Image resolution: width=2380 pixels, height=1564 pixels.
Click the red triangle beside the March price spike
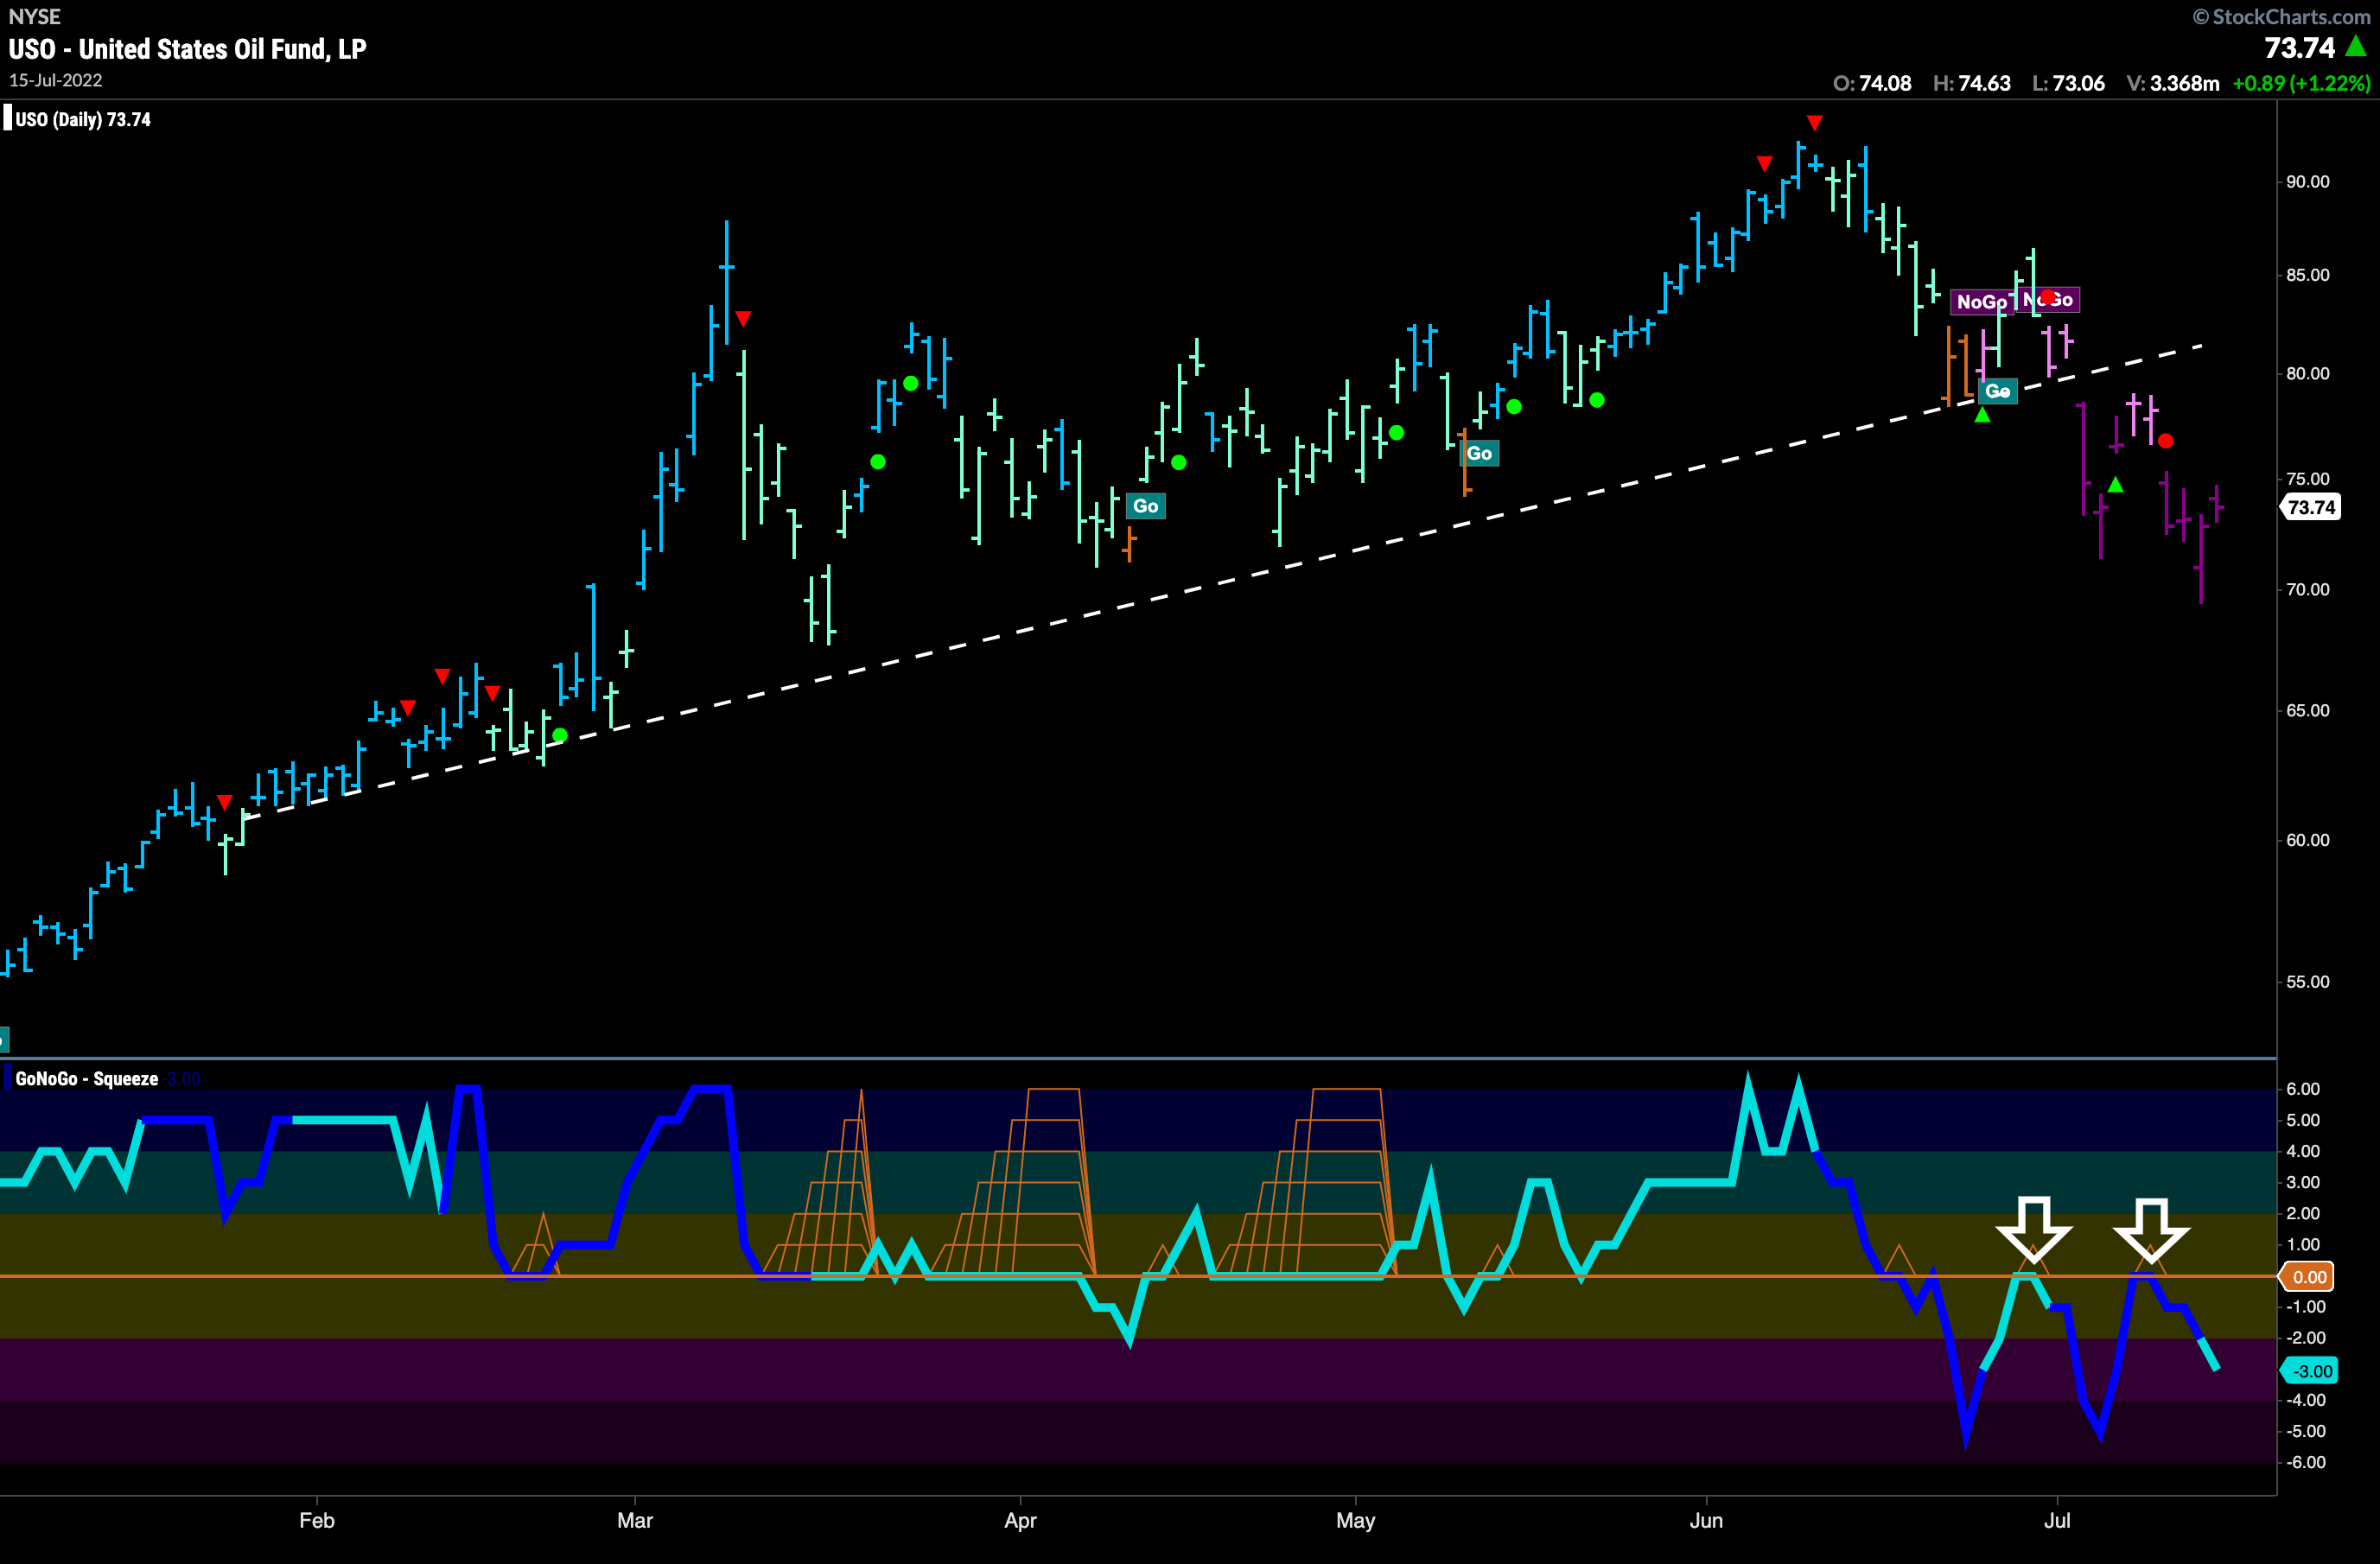pos(743,319)
